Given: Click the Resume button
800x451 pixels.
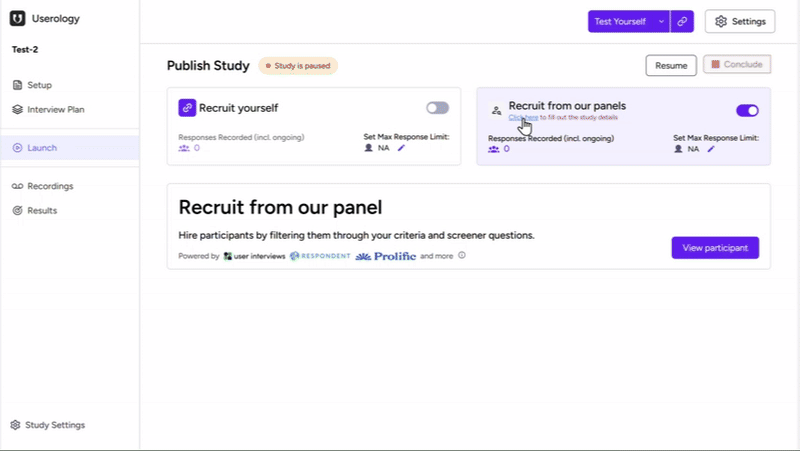Looking at the screenshot, I should tap(671, 65).
